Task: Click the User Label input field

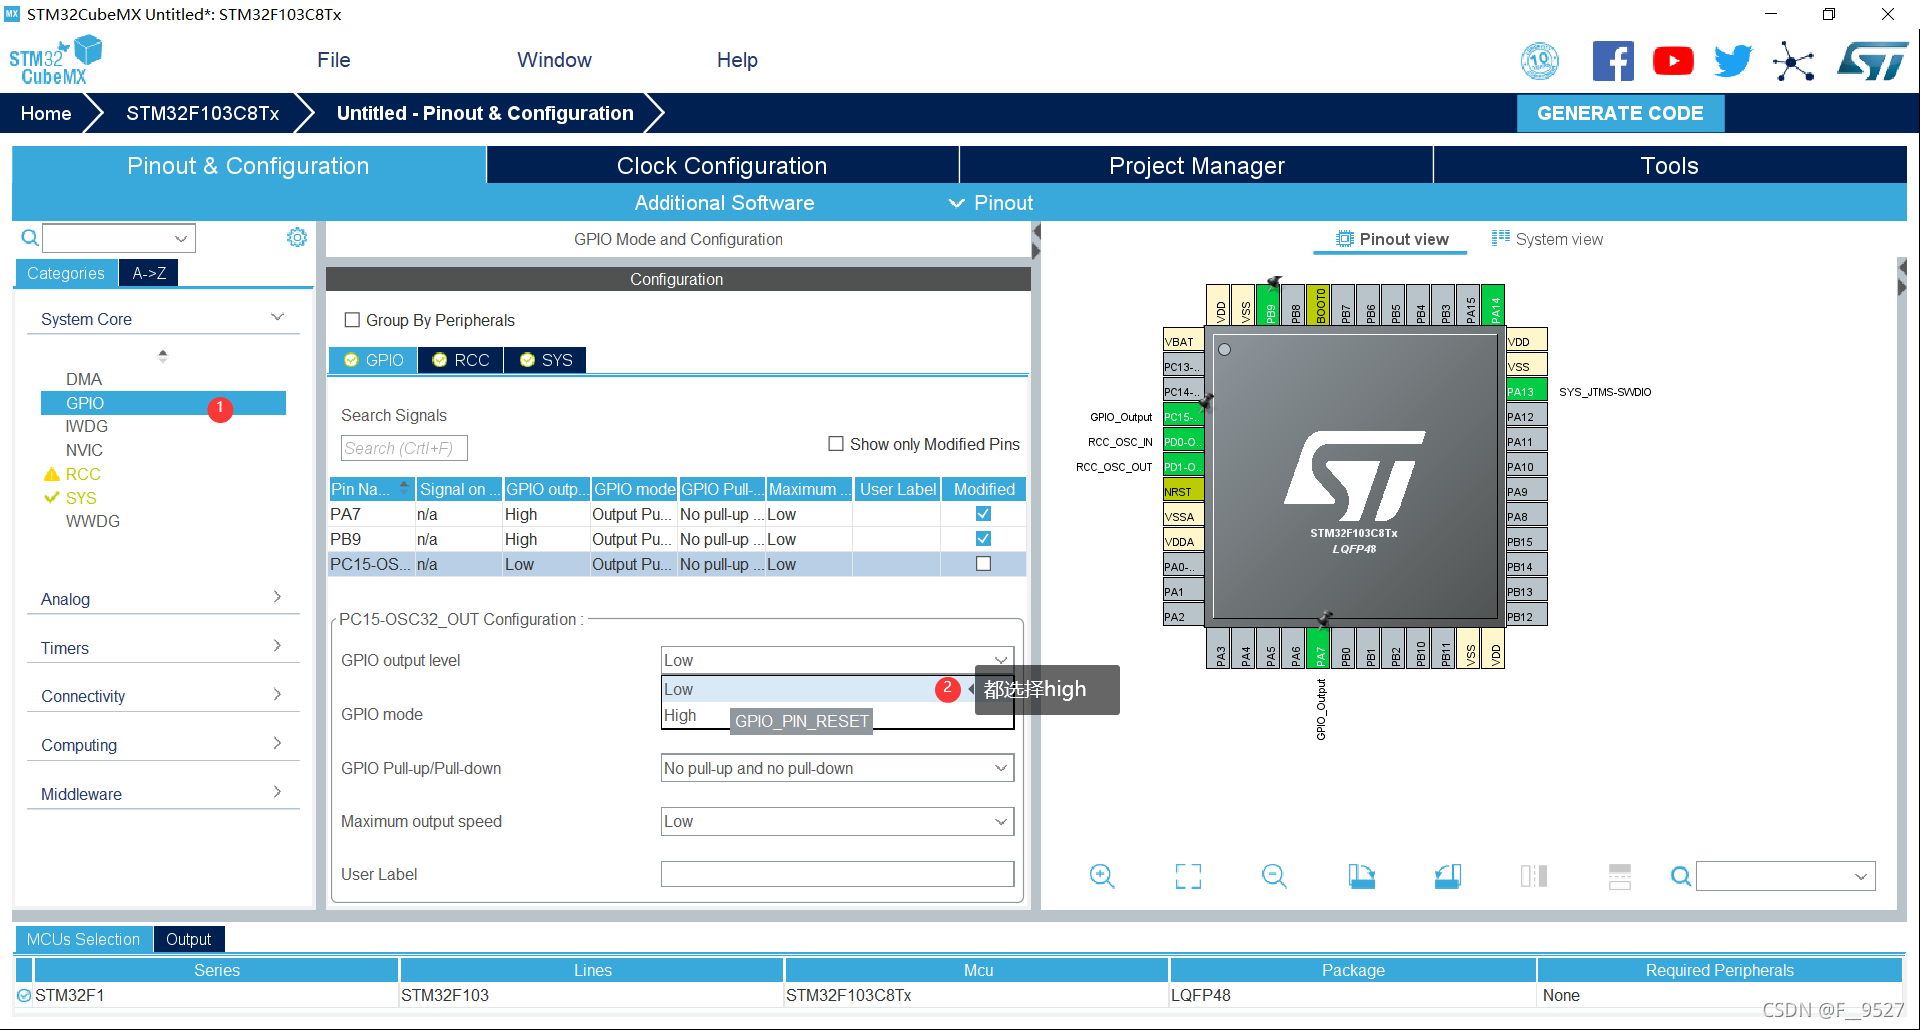Action: [x=837, y=874]
